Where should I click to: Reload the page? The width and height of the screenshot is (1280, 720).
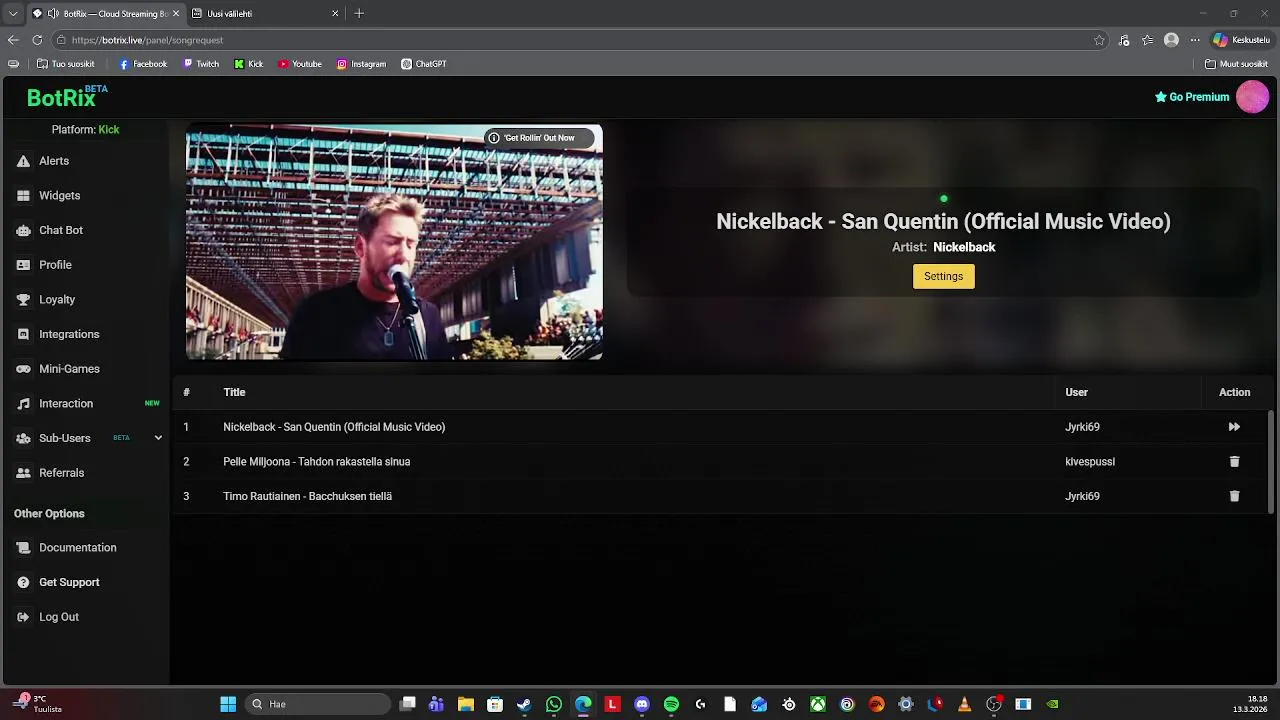click(x=37, y=40)
